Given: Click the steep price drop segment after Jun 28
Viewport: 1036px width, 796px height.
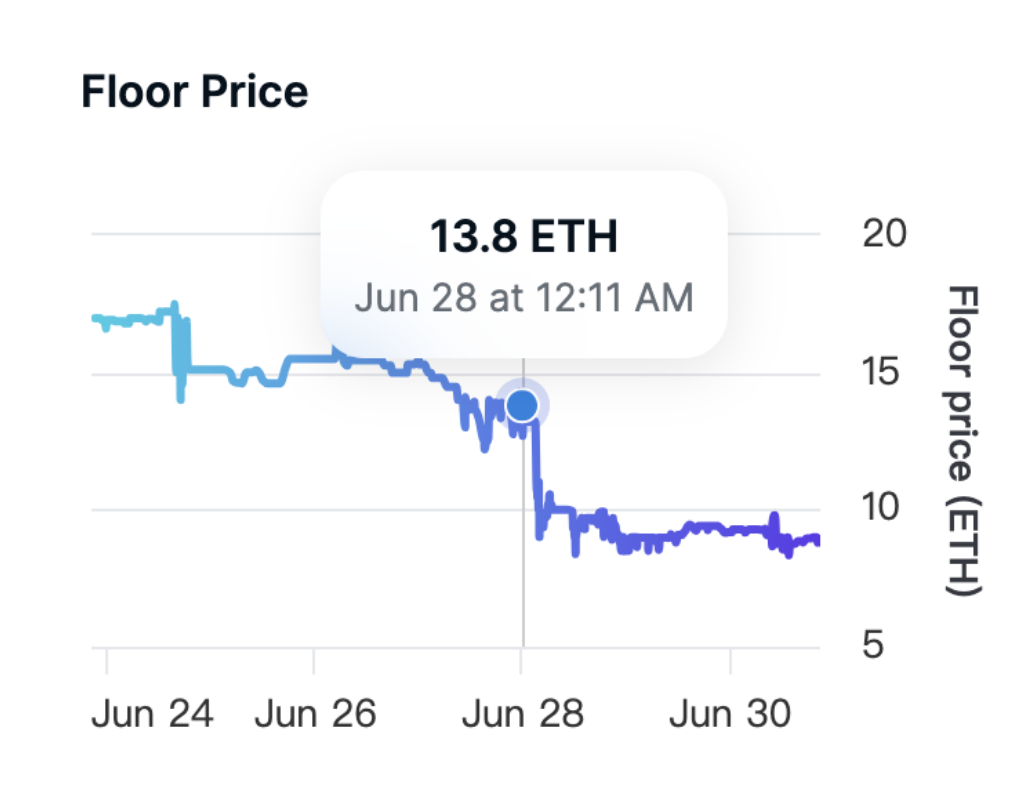Looking at the screenshot, I should click(x=537, y=470).
